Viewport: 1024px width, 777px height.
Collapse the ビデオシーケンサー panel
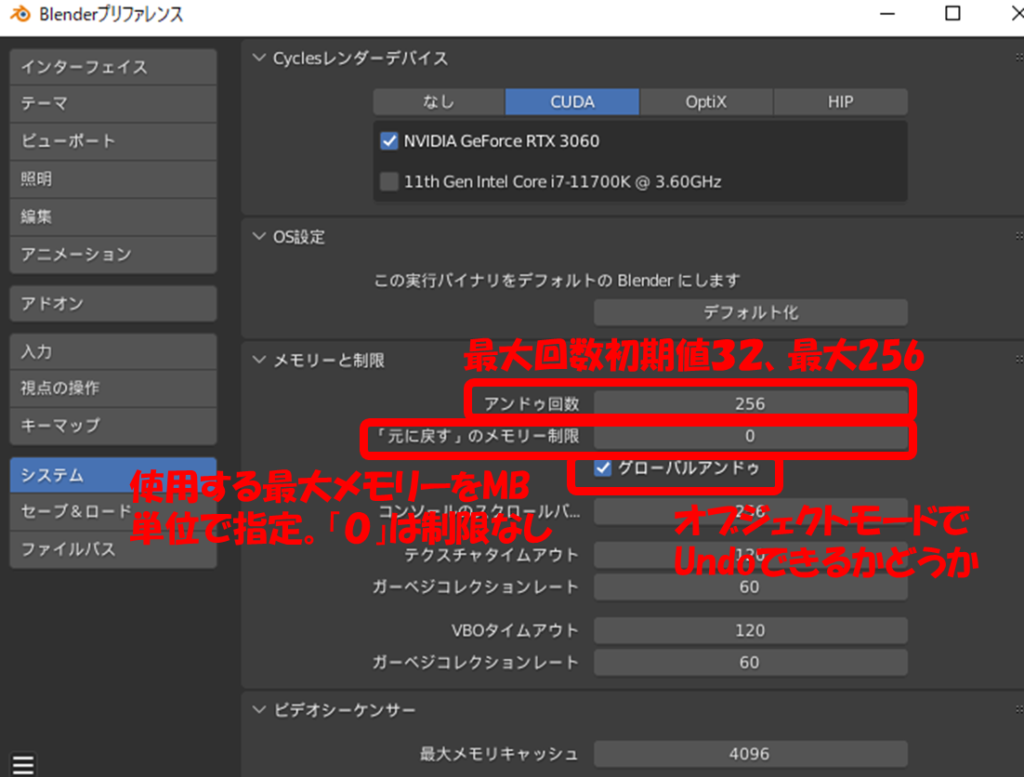coord(259,710)
